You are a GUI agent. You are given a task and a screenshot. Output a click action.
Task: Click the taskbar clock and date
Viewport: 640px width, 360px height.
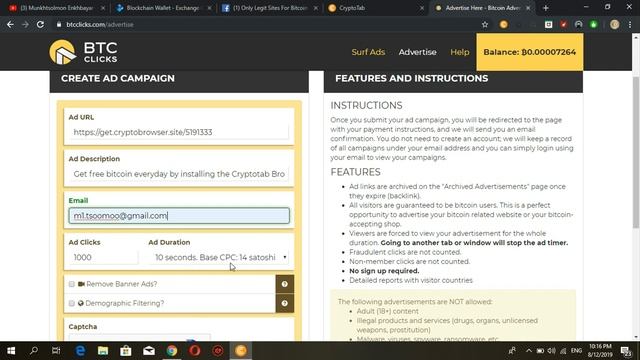(600, 351)
